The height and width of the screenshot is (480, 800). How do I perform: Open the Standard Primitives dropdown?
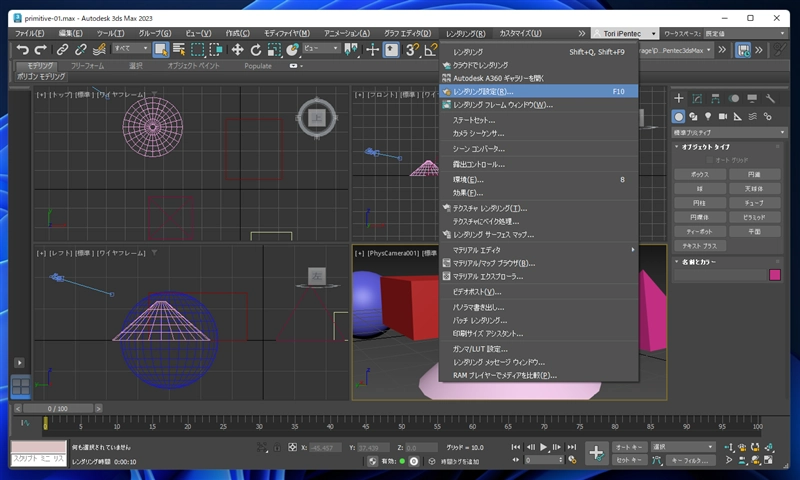(729, 133)
